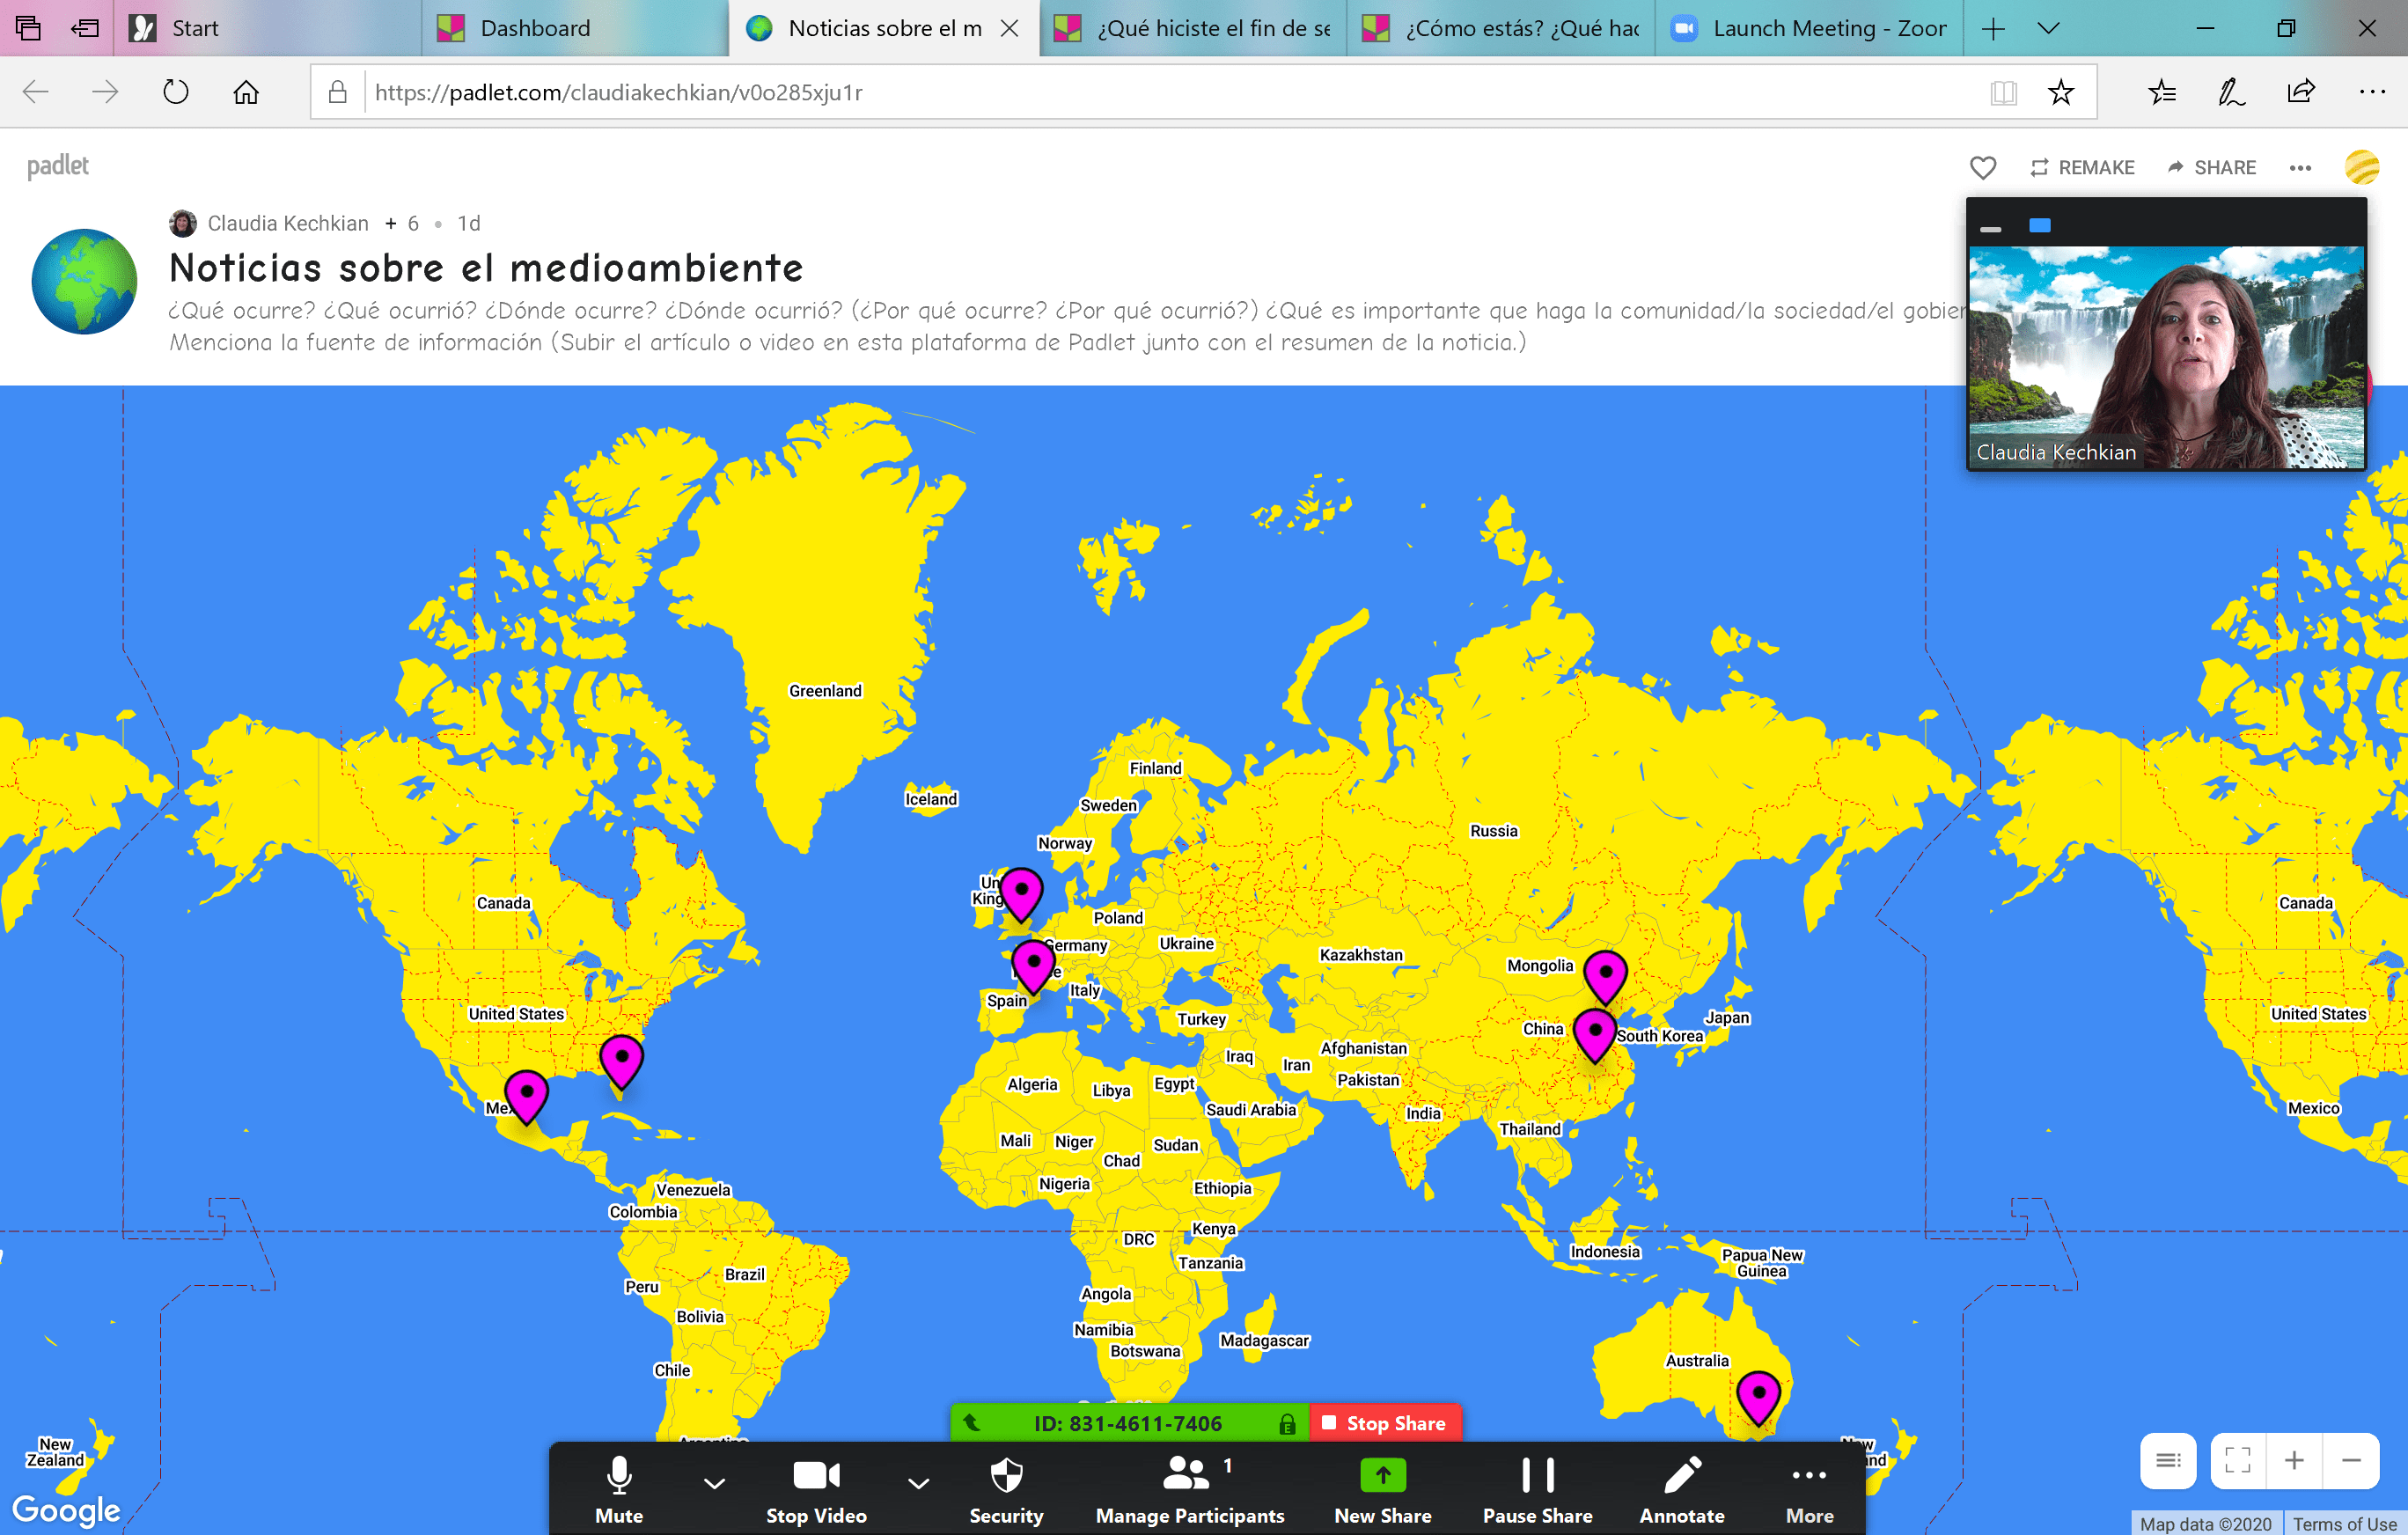Click the magenta map pin over Australia
This screenshot has height=1535, width=2408.
tap(1758, 1395)
